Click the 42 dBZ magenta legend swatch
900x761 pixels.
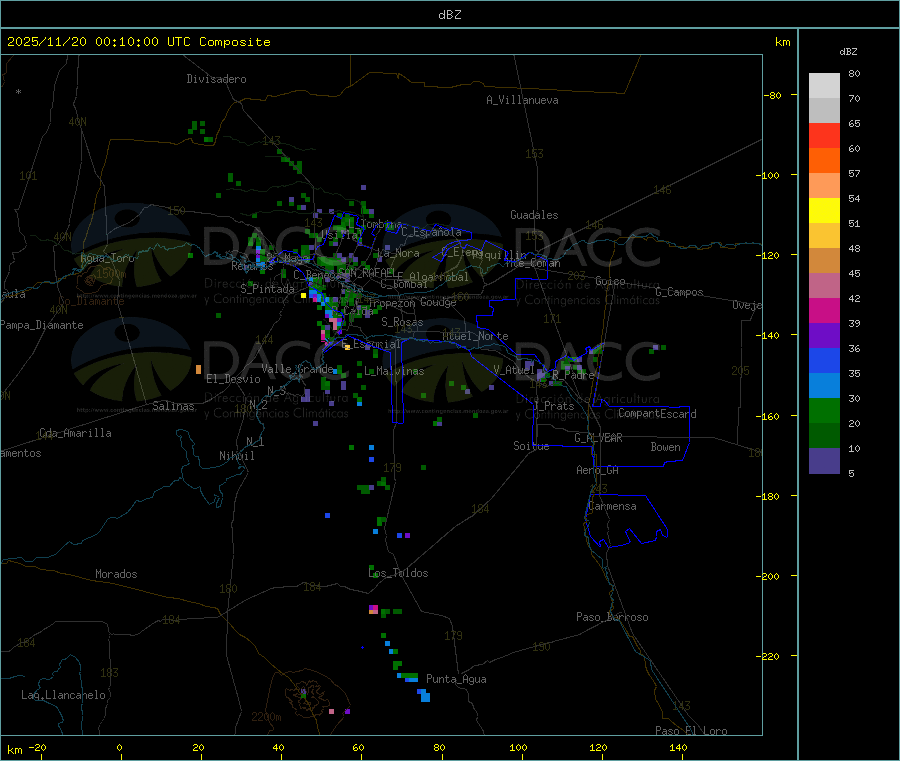pyautogui.click(x=824, y=310)
